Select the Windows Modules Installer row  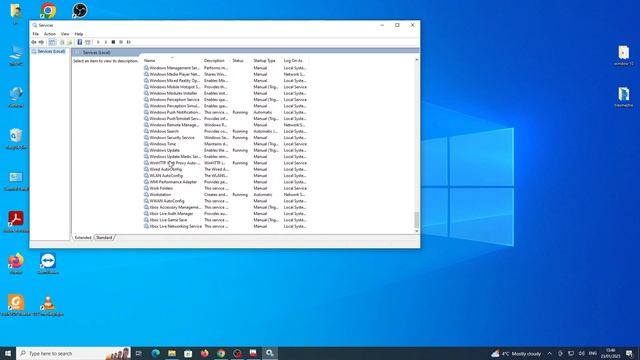[x=225, y=93]
